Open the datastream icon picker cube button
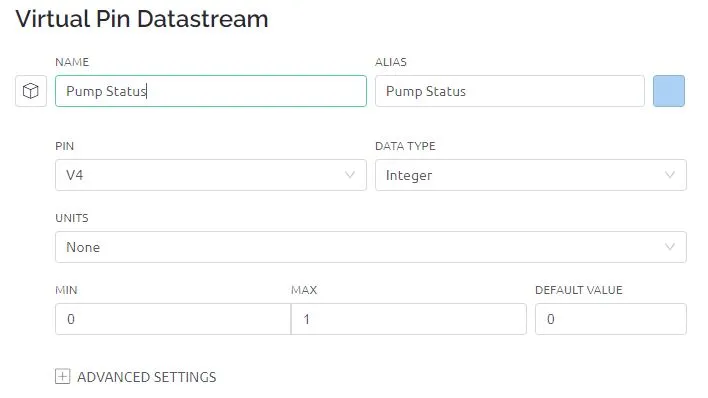Viewport: 708px width, 398px height. pos(31,91)
